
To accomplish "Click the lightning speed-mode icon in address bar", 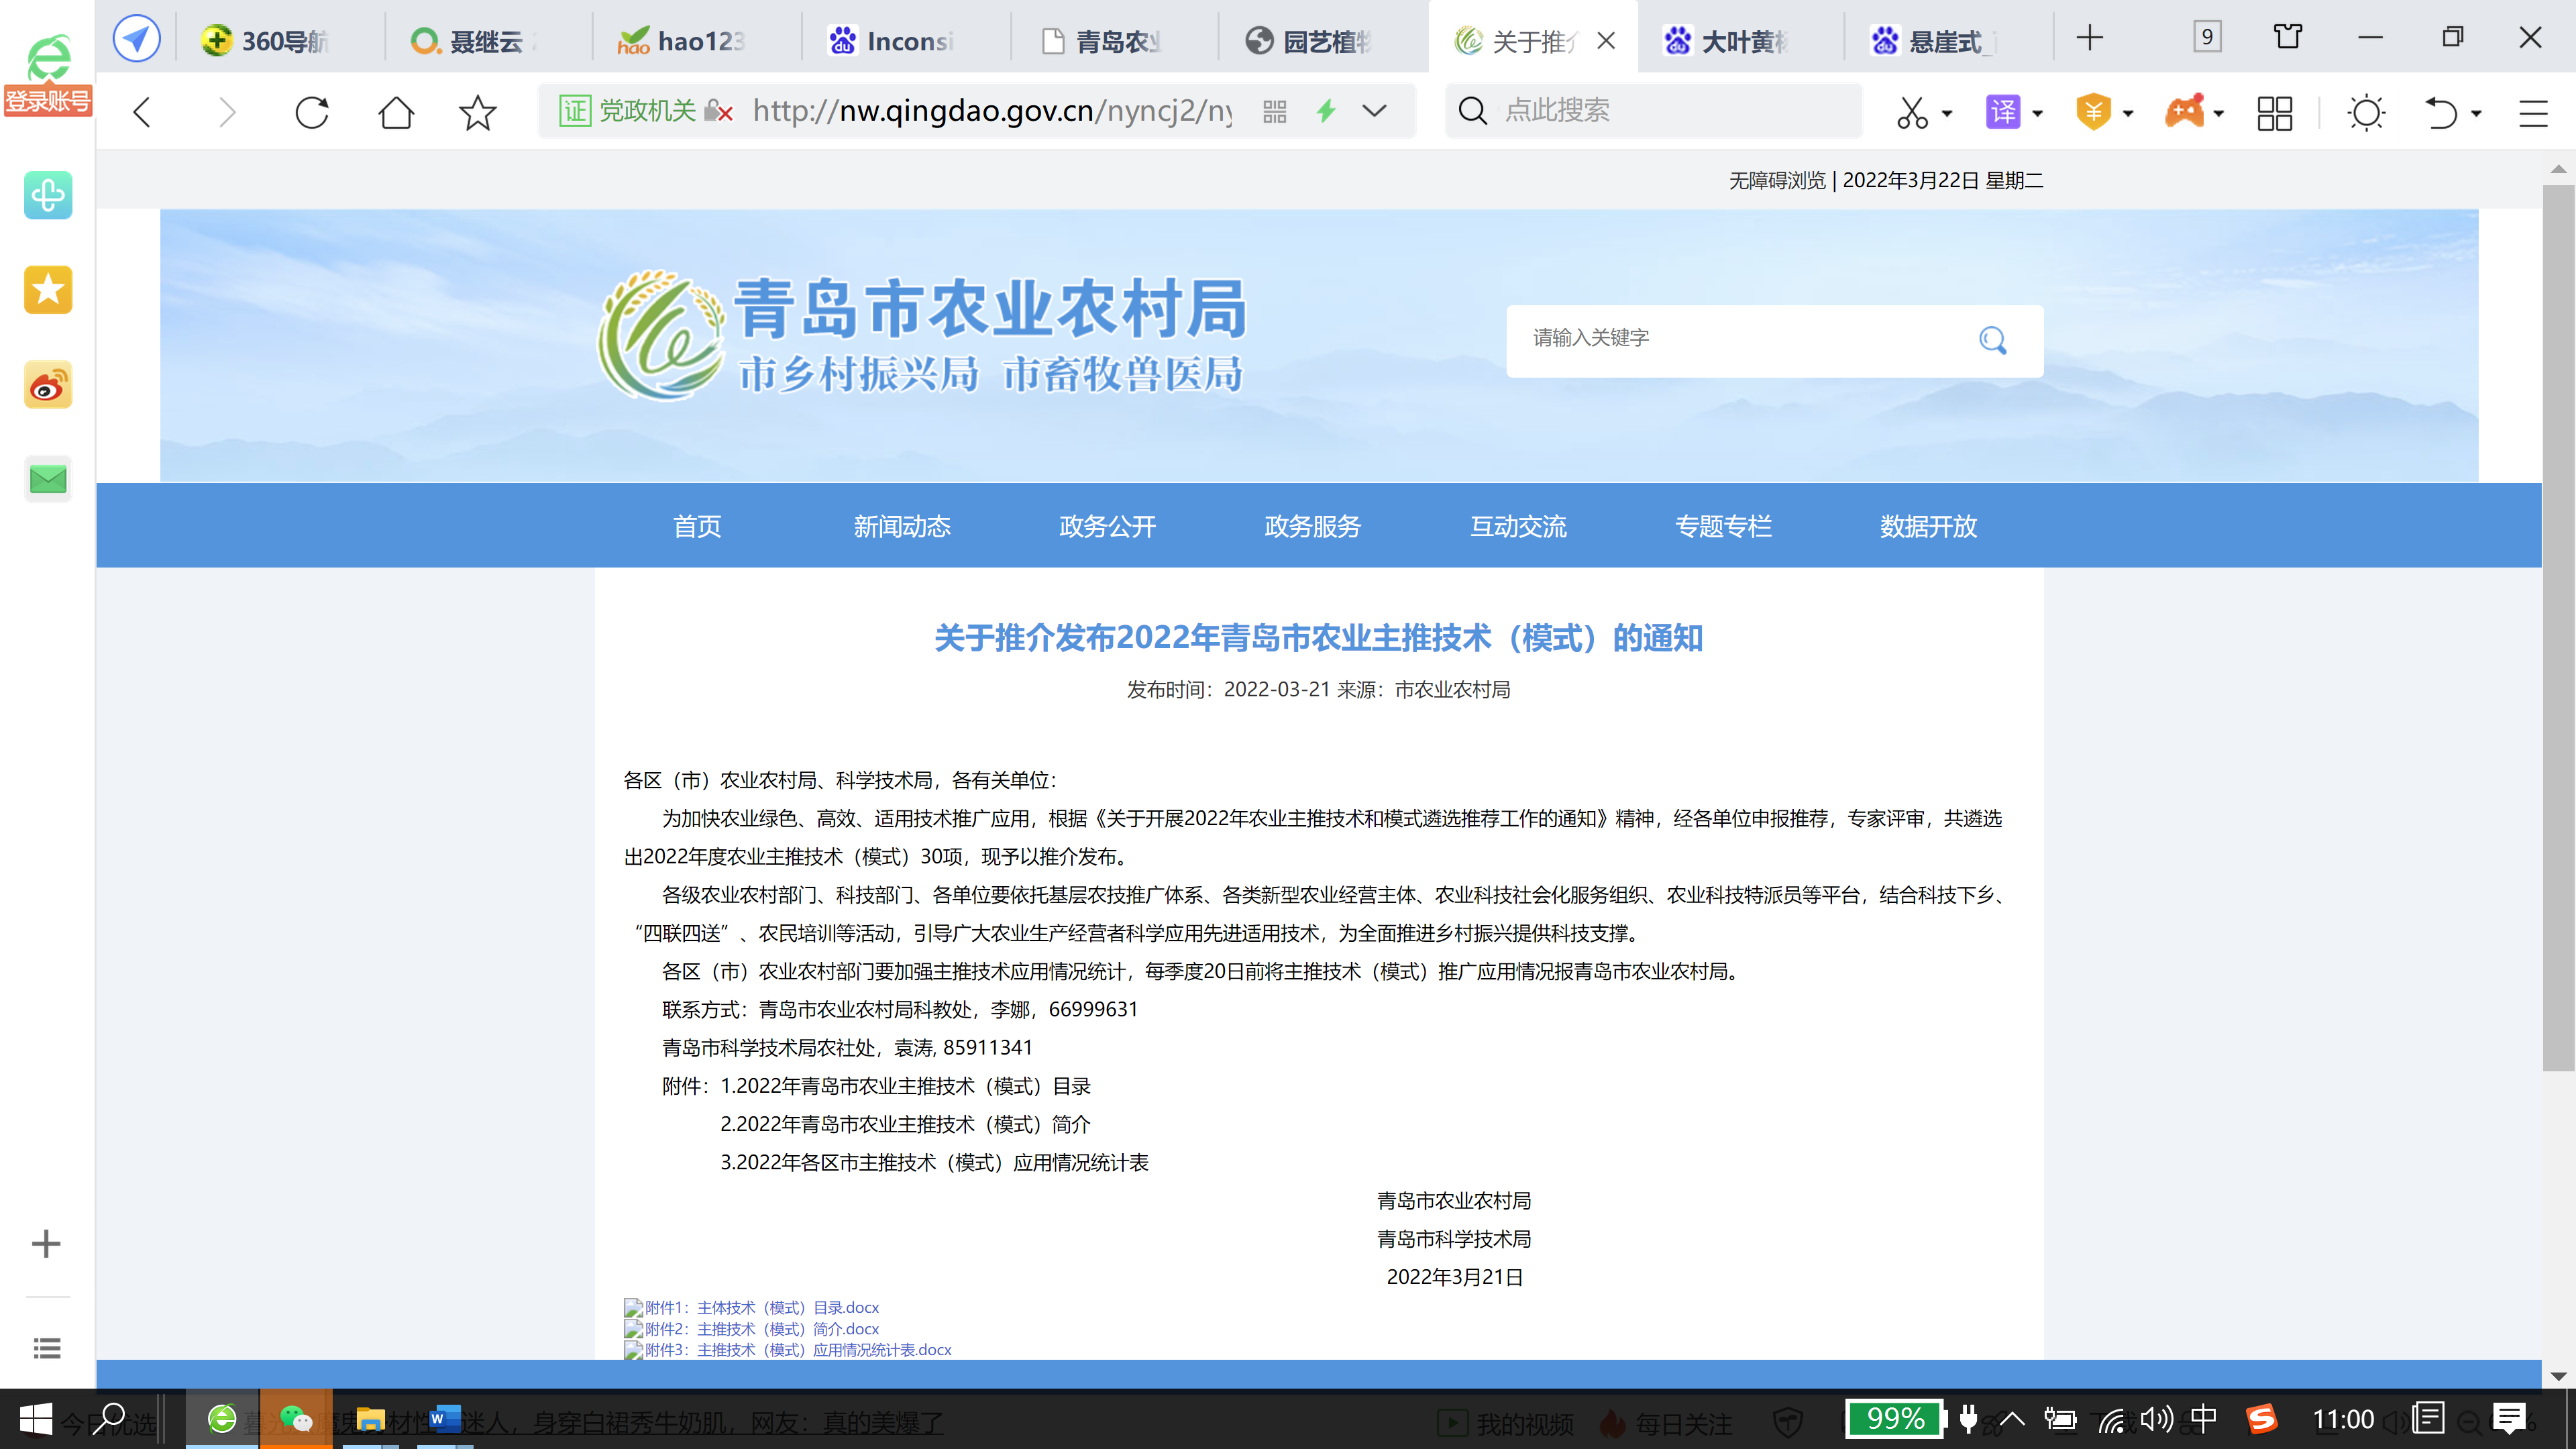I will pos(1326,111).
